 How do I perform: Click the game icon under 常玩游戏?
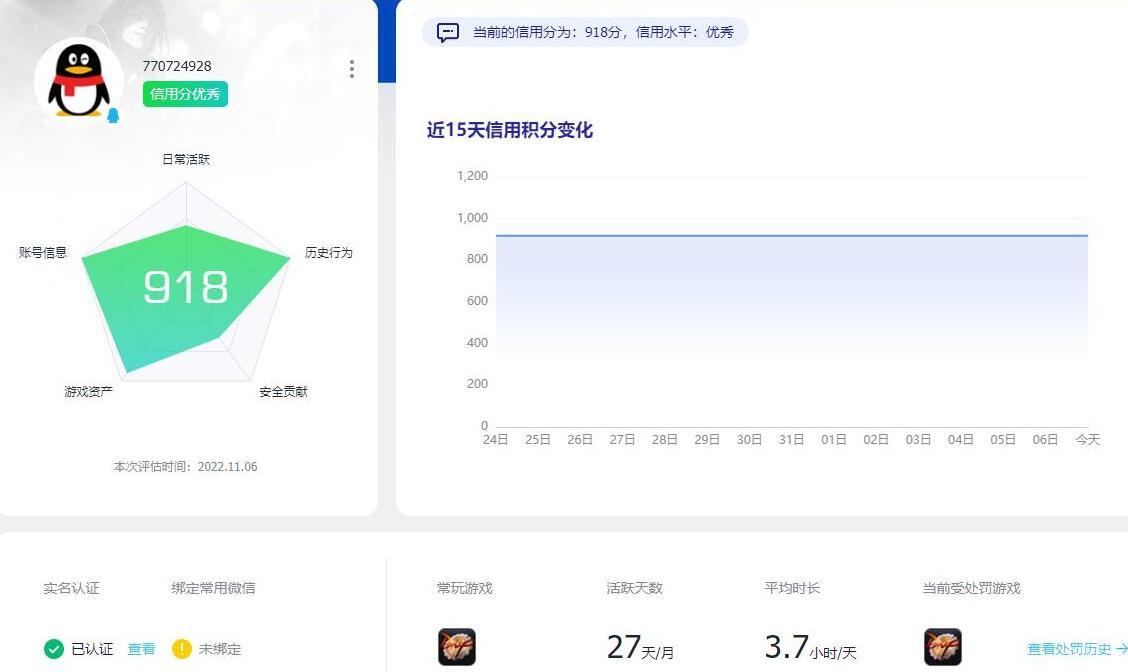(457, 647)
